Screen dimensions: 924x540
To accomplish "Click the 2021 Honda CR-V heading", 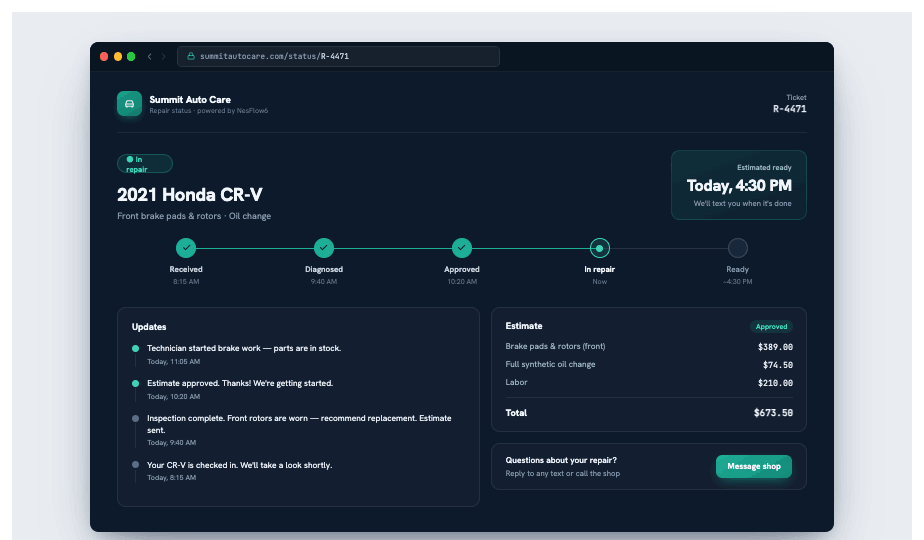I will pyautogui.click(x=190, y=195).
